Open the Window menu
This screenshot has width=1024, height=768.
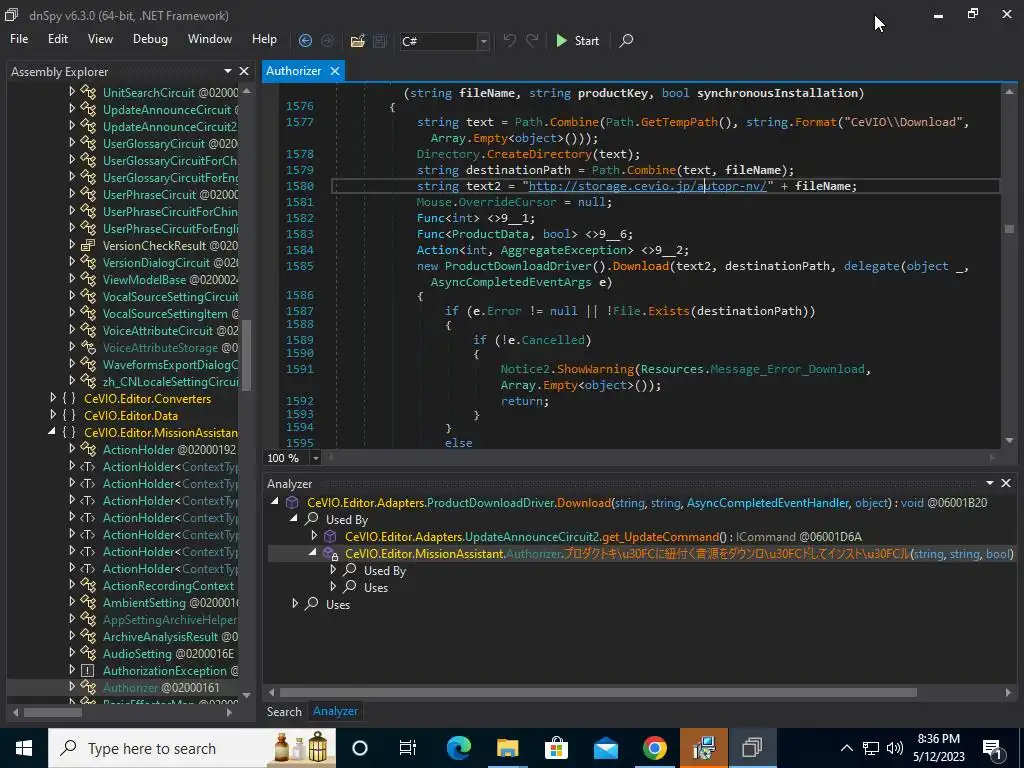tap(210, 39)
